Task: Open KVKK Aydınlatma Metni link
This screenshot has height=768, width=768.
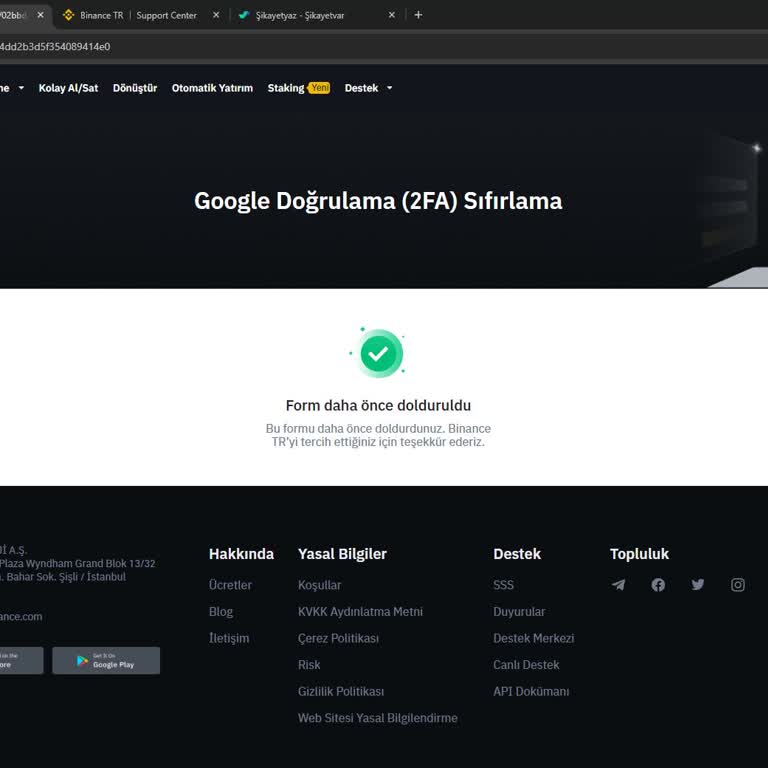Action: pos(360,612)
